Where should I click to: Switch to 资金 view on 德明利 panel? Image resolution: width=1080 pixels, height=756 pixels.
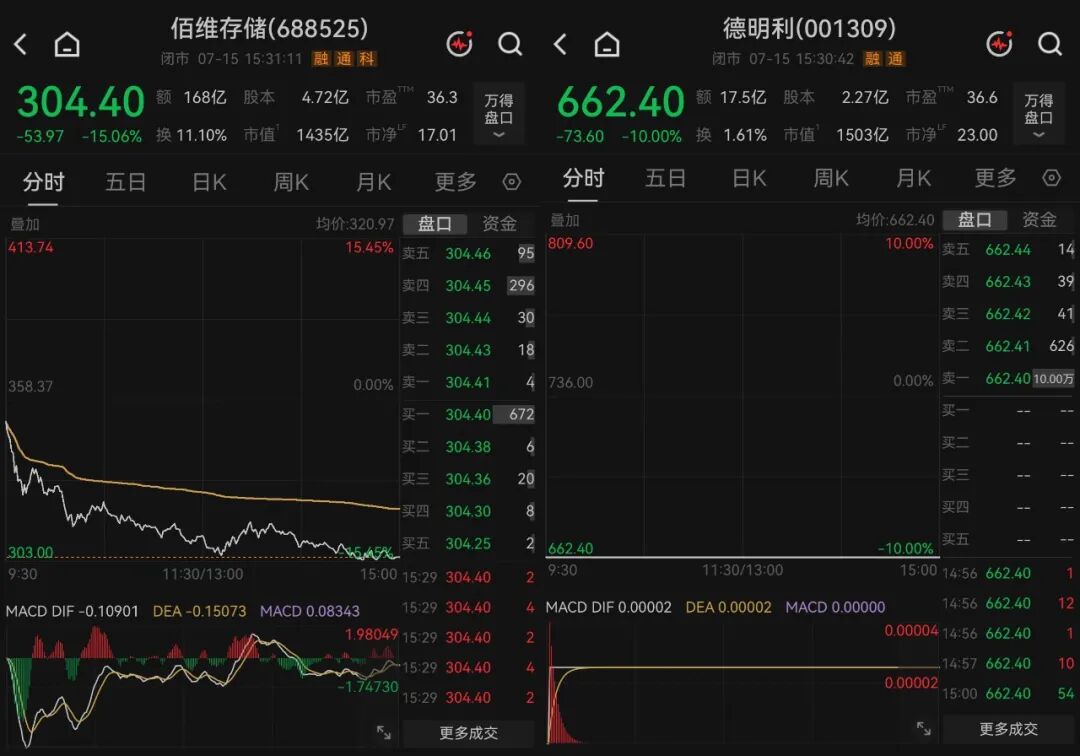click(x=1039, y=220)
